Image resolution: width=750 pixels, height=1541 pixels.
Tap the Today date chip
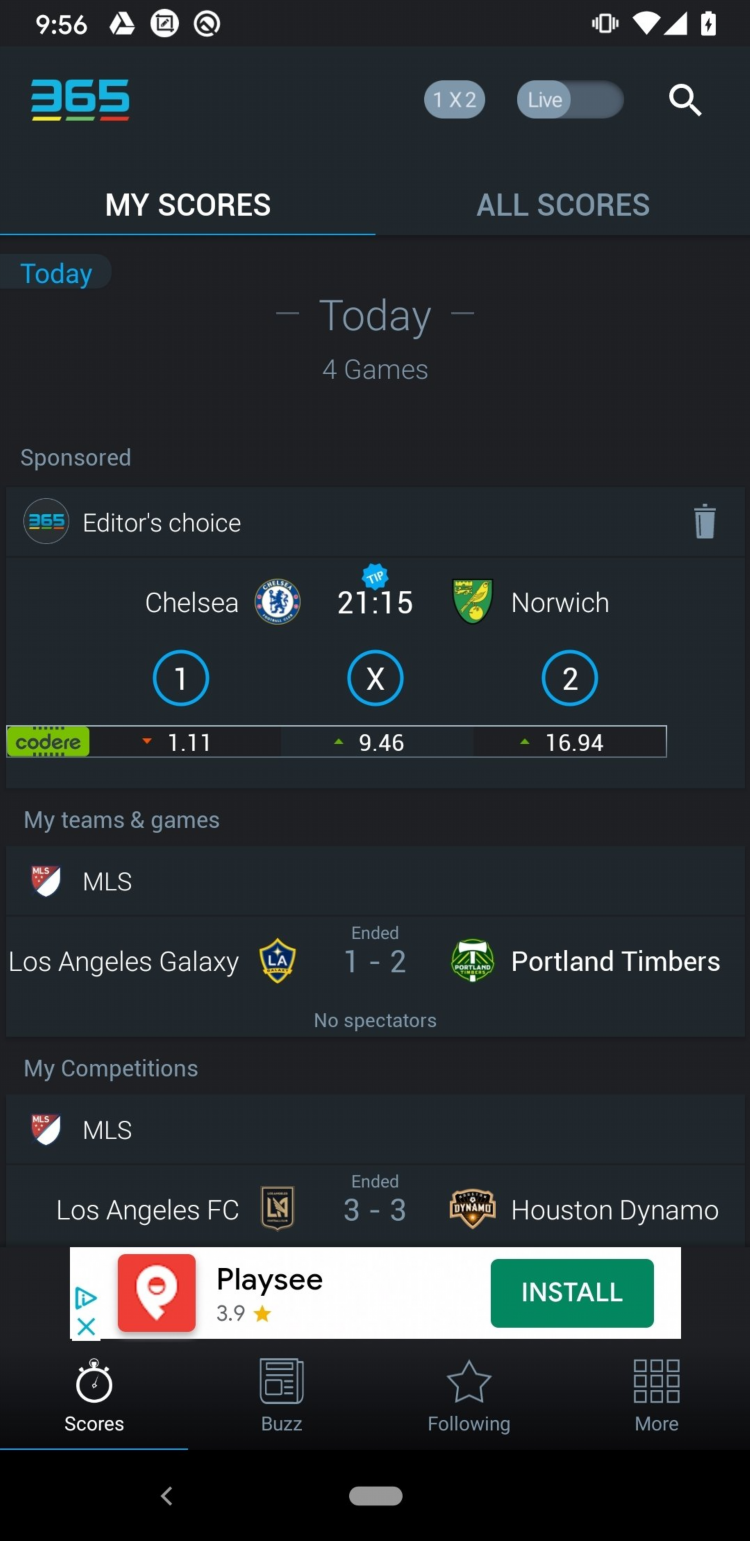[56, 273]
